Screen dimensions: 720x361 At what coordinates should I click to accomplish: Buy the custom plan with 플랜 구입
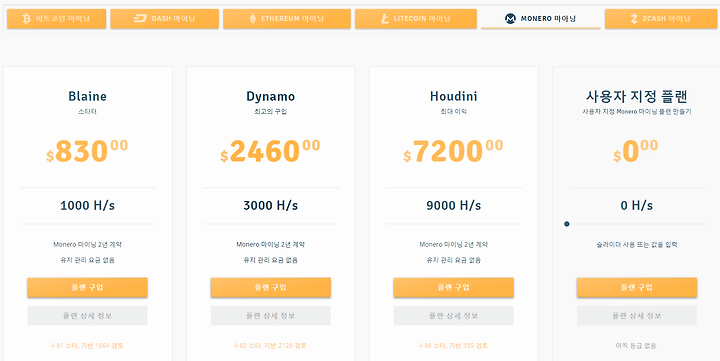[x=636, y=288]
